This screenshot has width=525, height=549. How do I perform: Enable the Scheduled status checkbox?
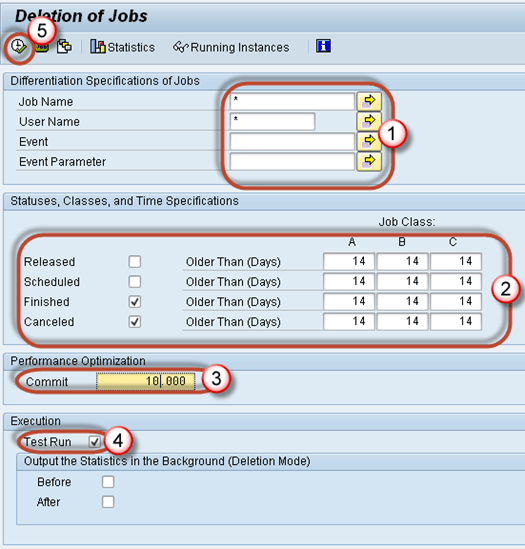(x=135, y=282)
